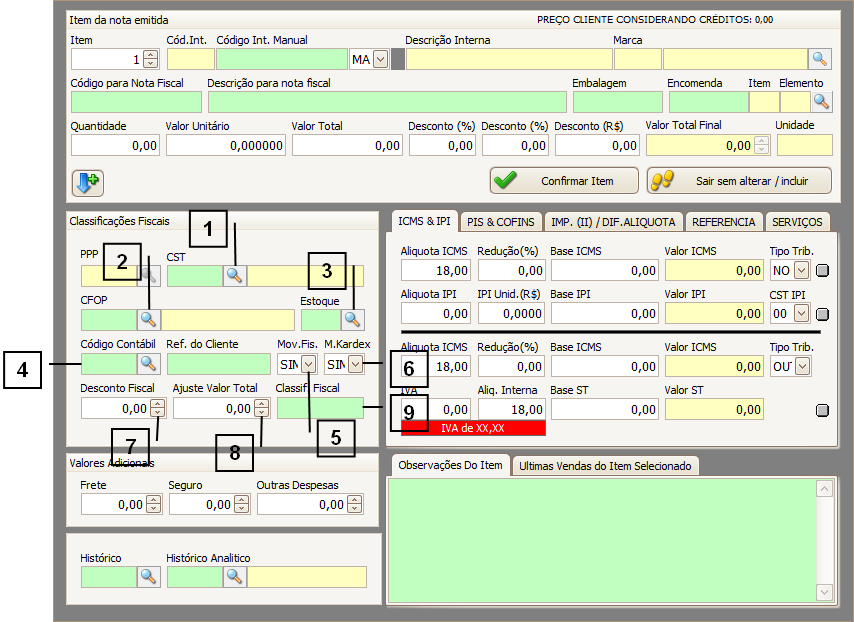Click the magnifier search icon beside Marca field
Screen dimensions: 854x622
tap(820, 59)
